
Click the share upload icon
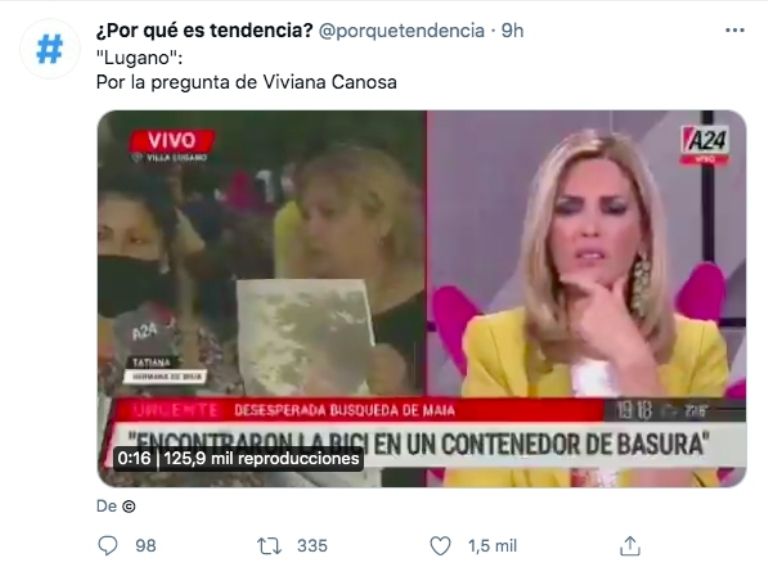630,546
